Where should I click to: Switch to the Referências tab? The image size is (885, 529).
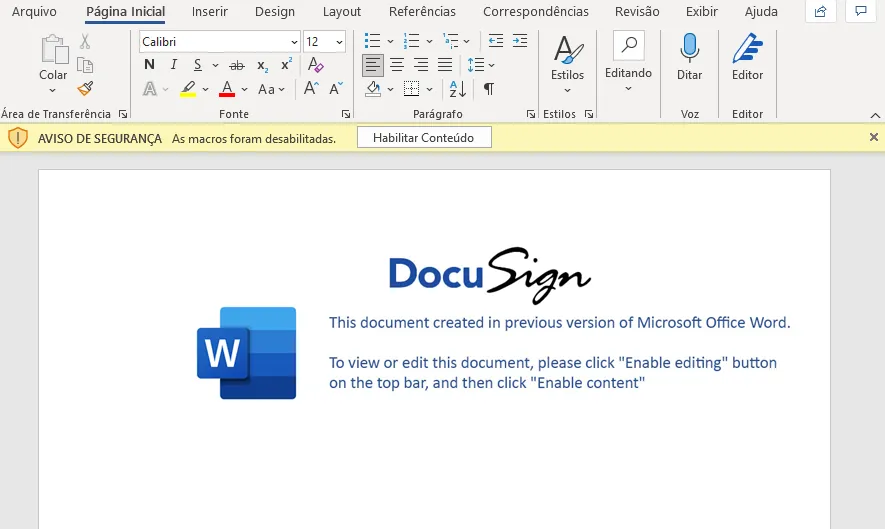click(422, 11)
